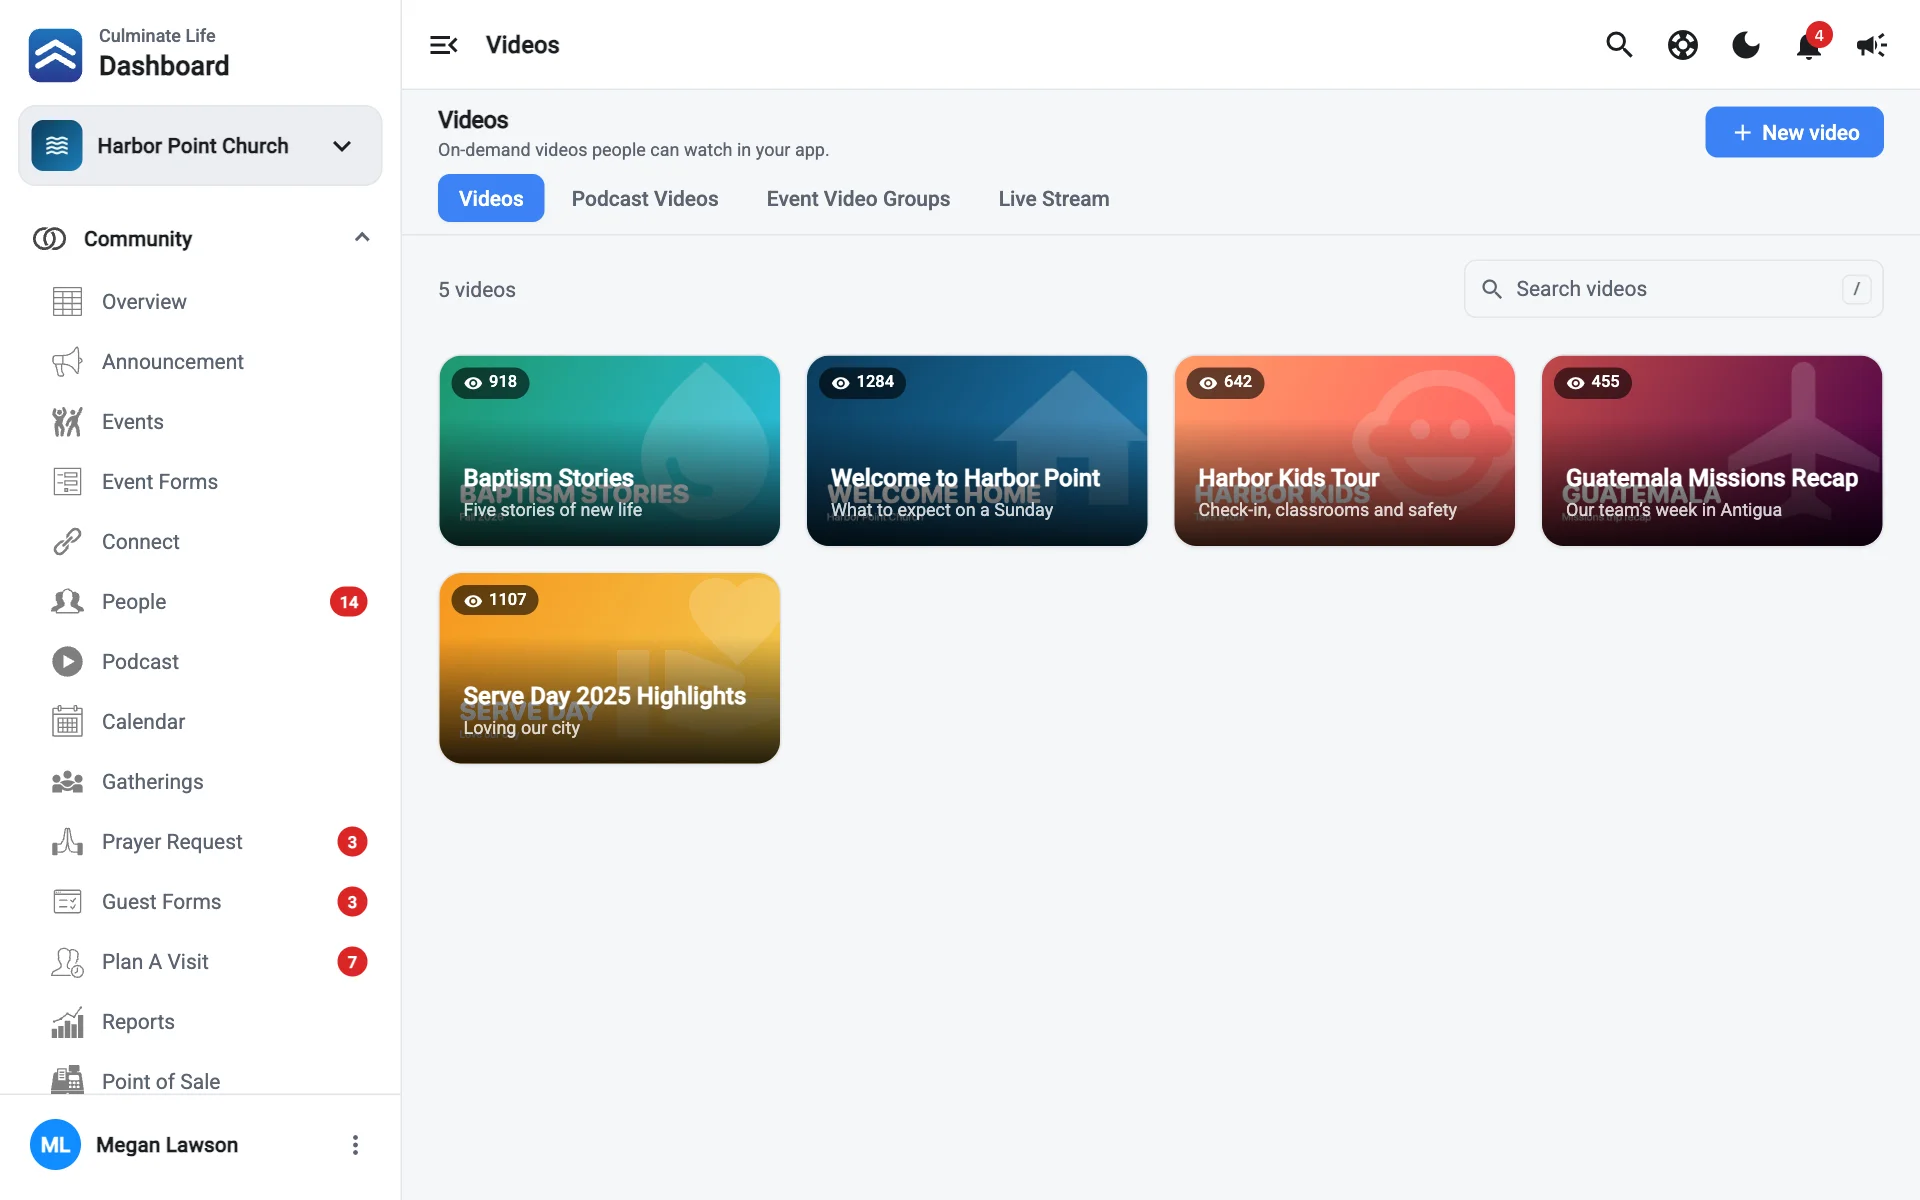Open Megan Lawson's three-dot menu
1920x1200 pixels.
[355, 1145]
